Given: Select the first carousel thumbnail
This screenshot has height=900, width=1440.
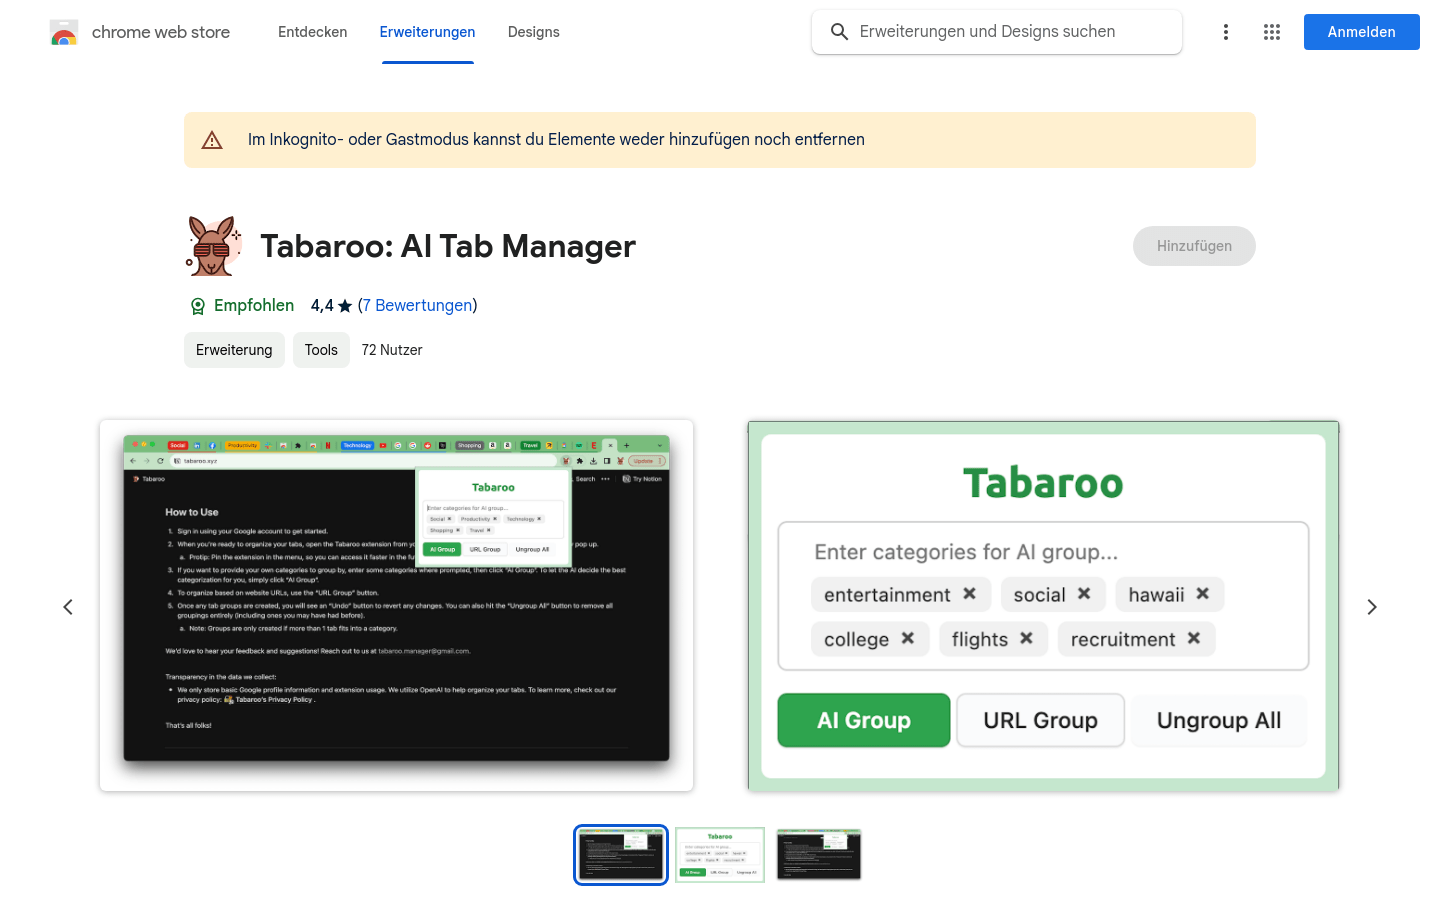Looking at the screenshot, I should [621, 855].
